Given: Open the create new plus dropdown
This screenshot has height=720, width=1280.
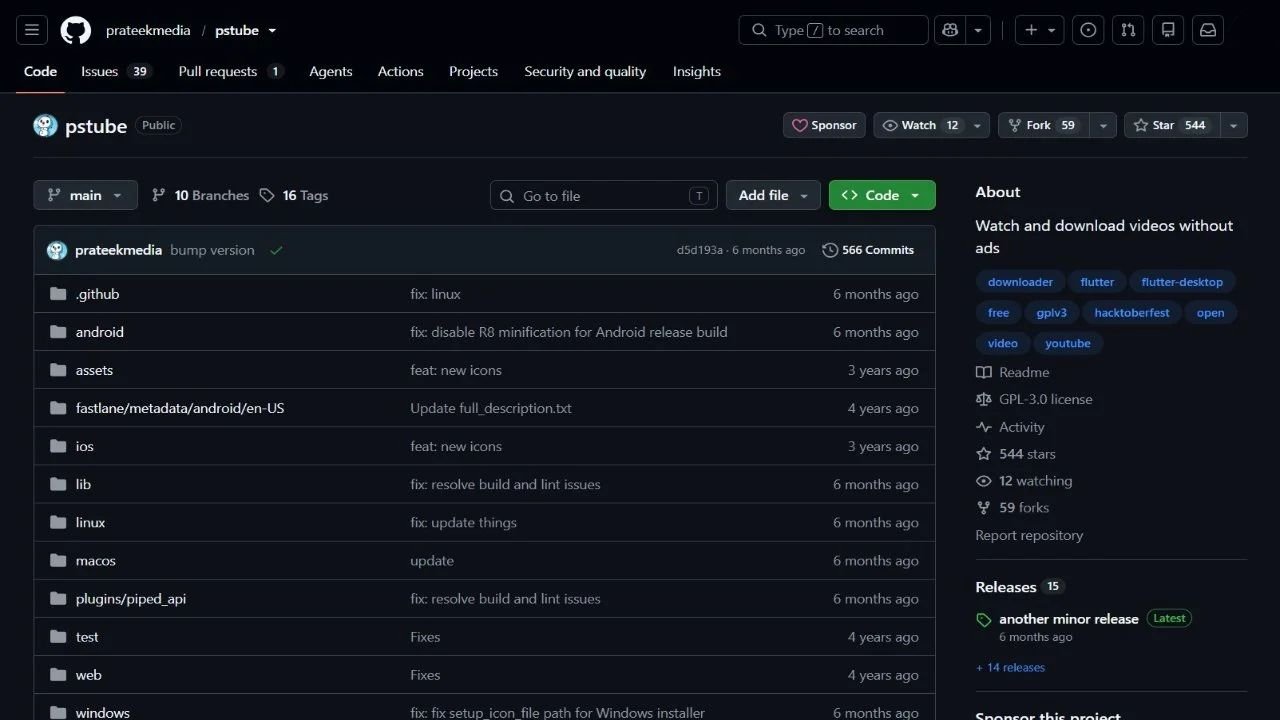Looking at the screenshot, I should (1040, 30).
